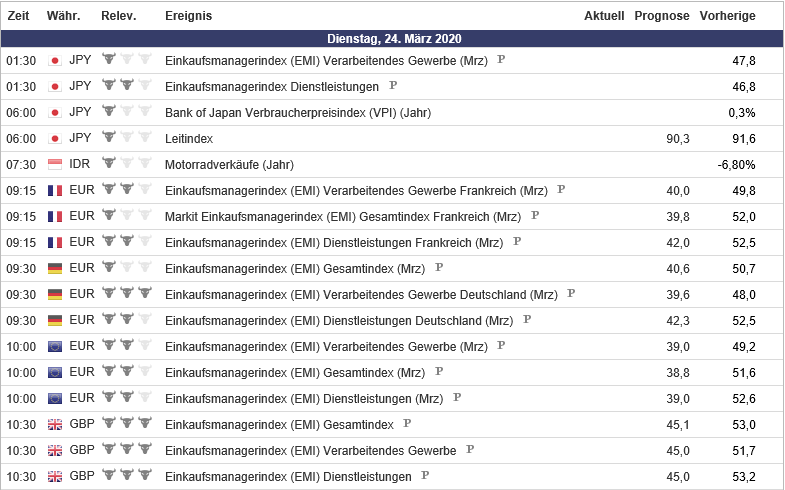This screenshot has width=785, height=490.
Task: Click the P marker beside Verarbeitendes Gewerbe Deutschland
Action: tap(571, 293)
